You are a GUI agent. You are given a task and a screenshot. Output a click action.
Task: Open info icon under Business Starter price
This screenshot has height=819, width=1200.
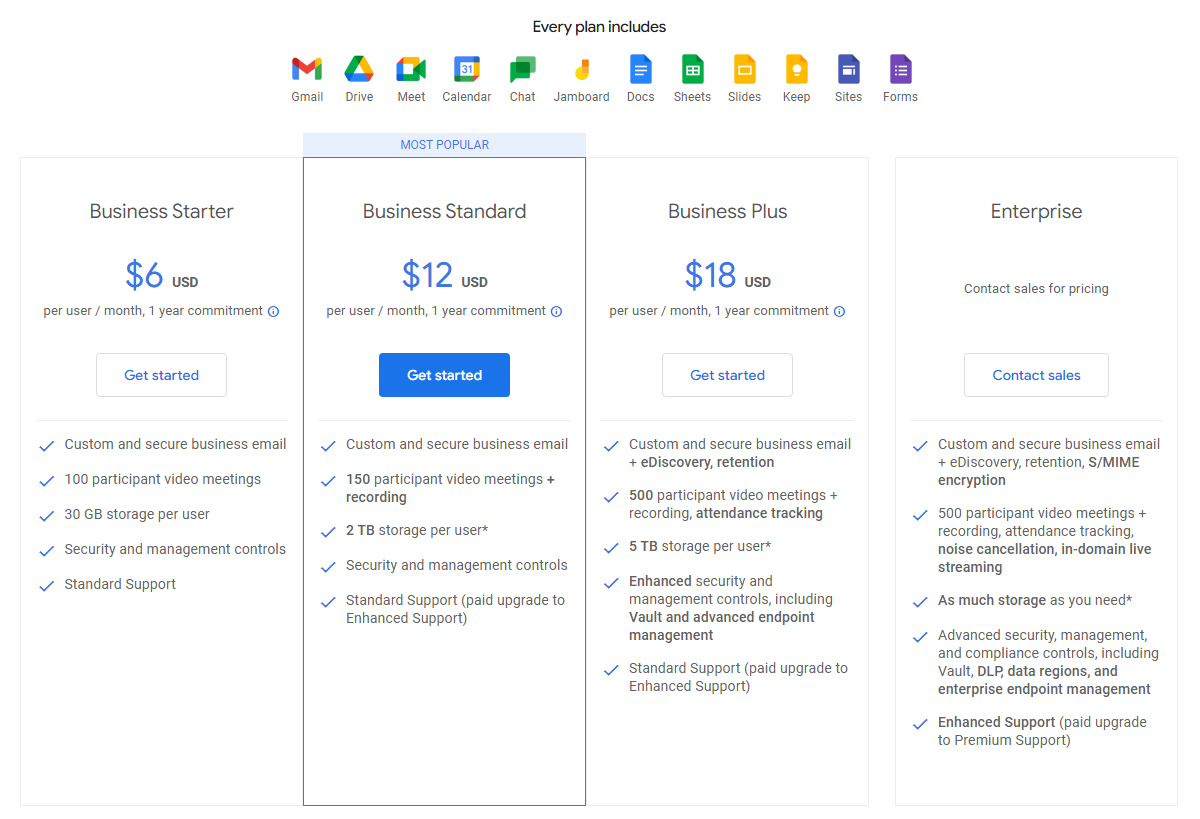pos(274,311)
